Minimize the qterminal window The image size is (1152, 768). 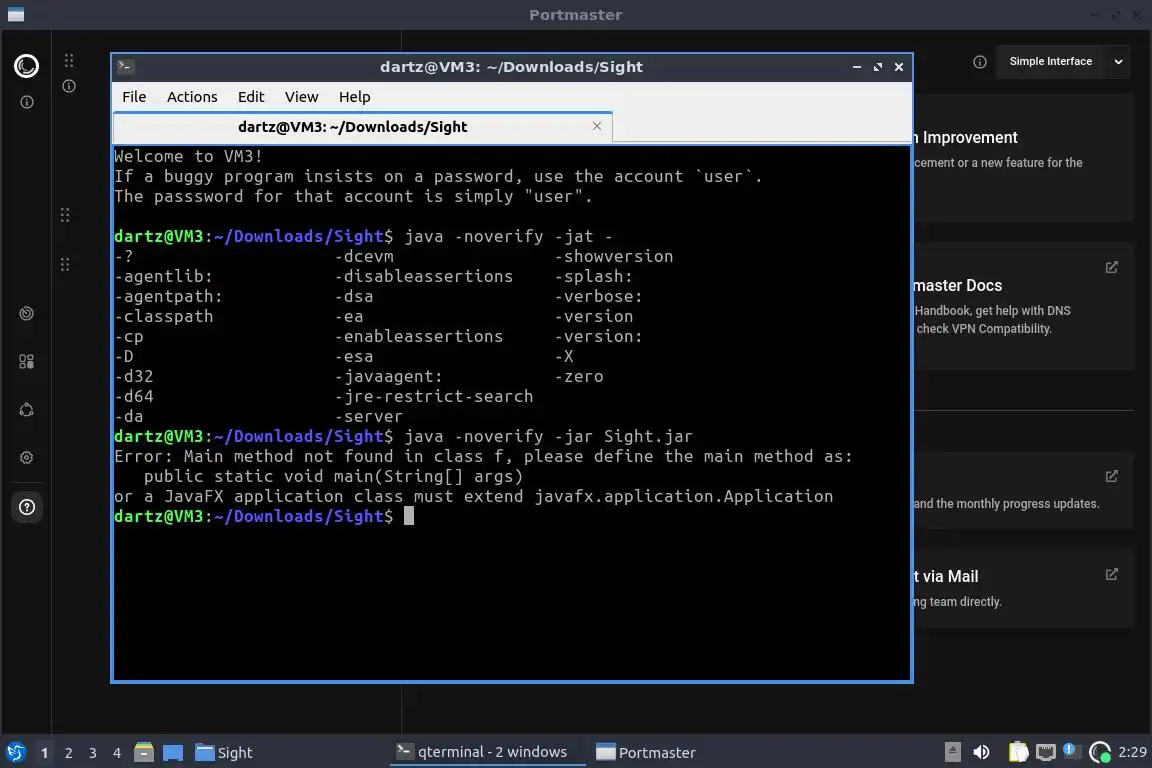pos(857,67)
